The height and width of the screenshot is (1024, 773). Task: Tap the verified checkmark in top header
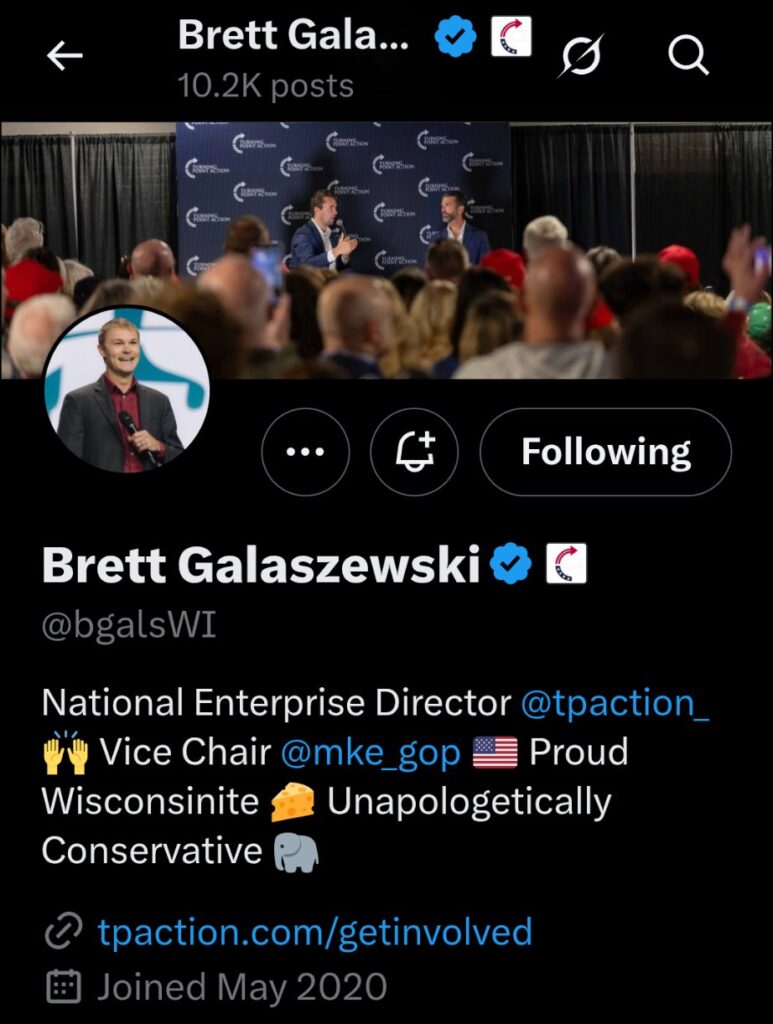coord(455,37)
